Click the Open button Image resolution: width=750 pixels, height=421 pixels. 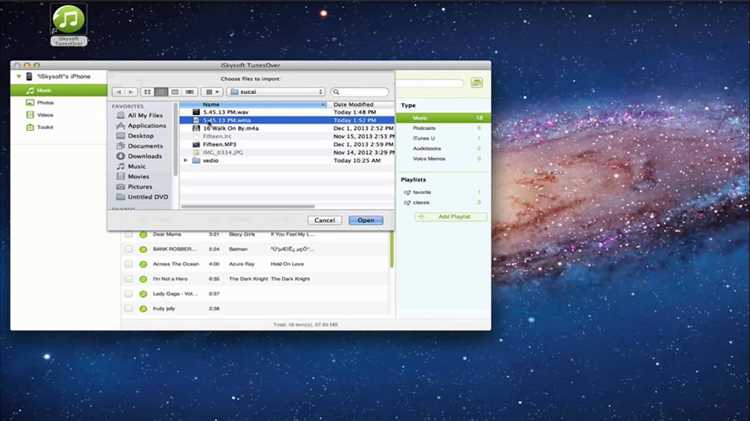point(366,220)
